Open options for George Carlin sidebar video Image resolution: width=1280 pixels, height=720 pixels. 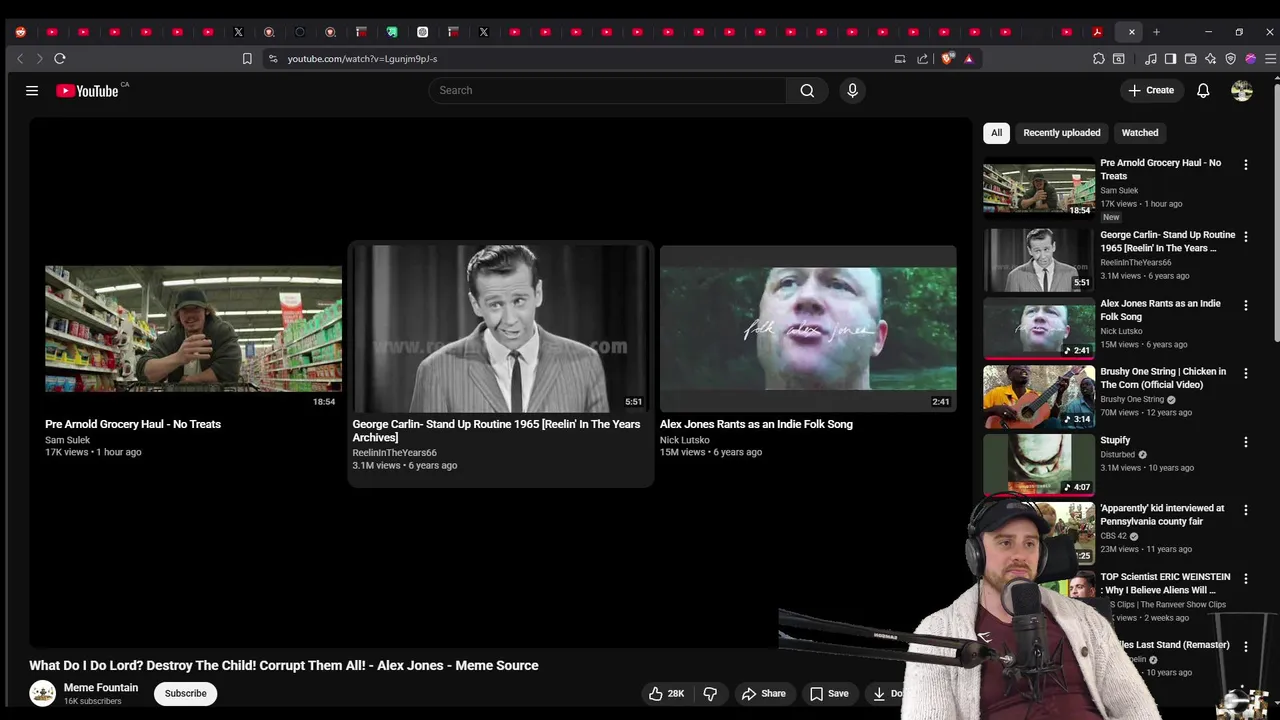click(1245, 237)
